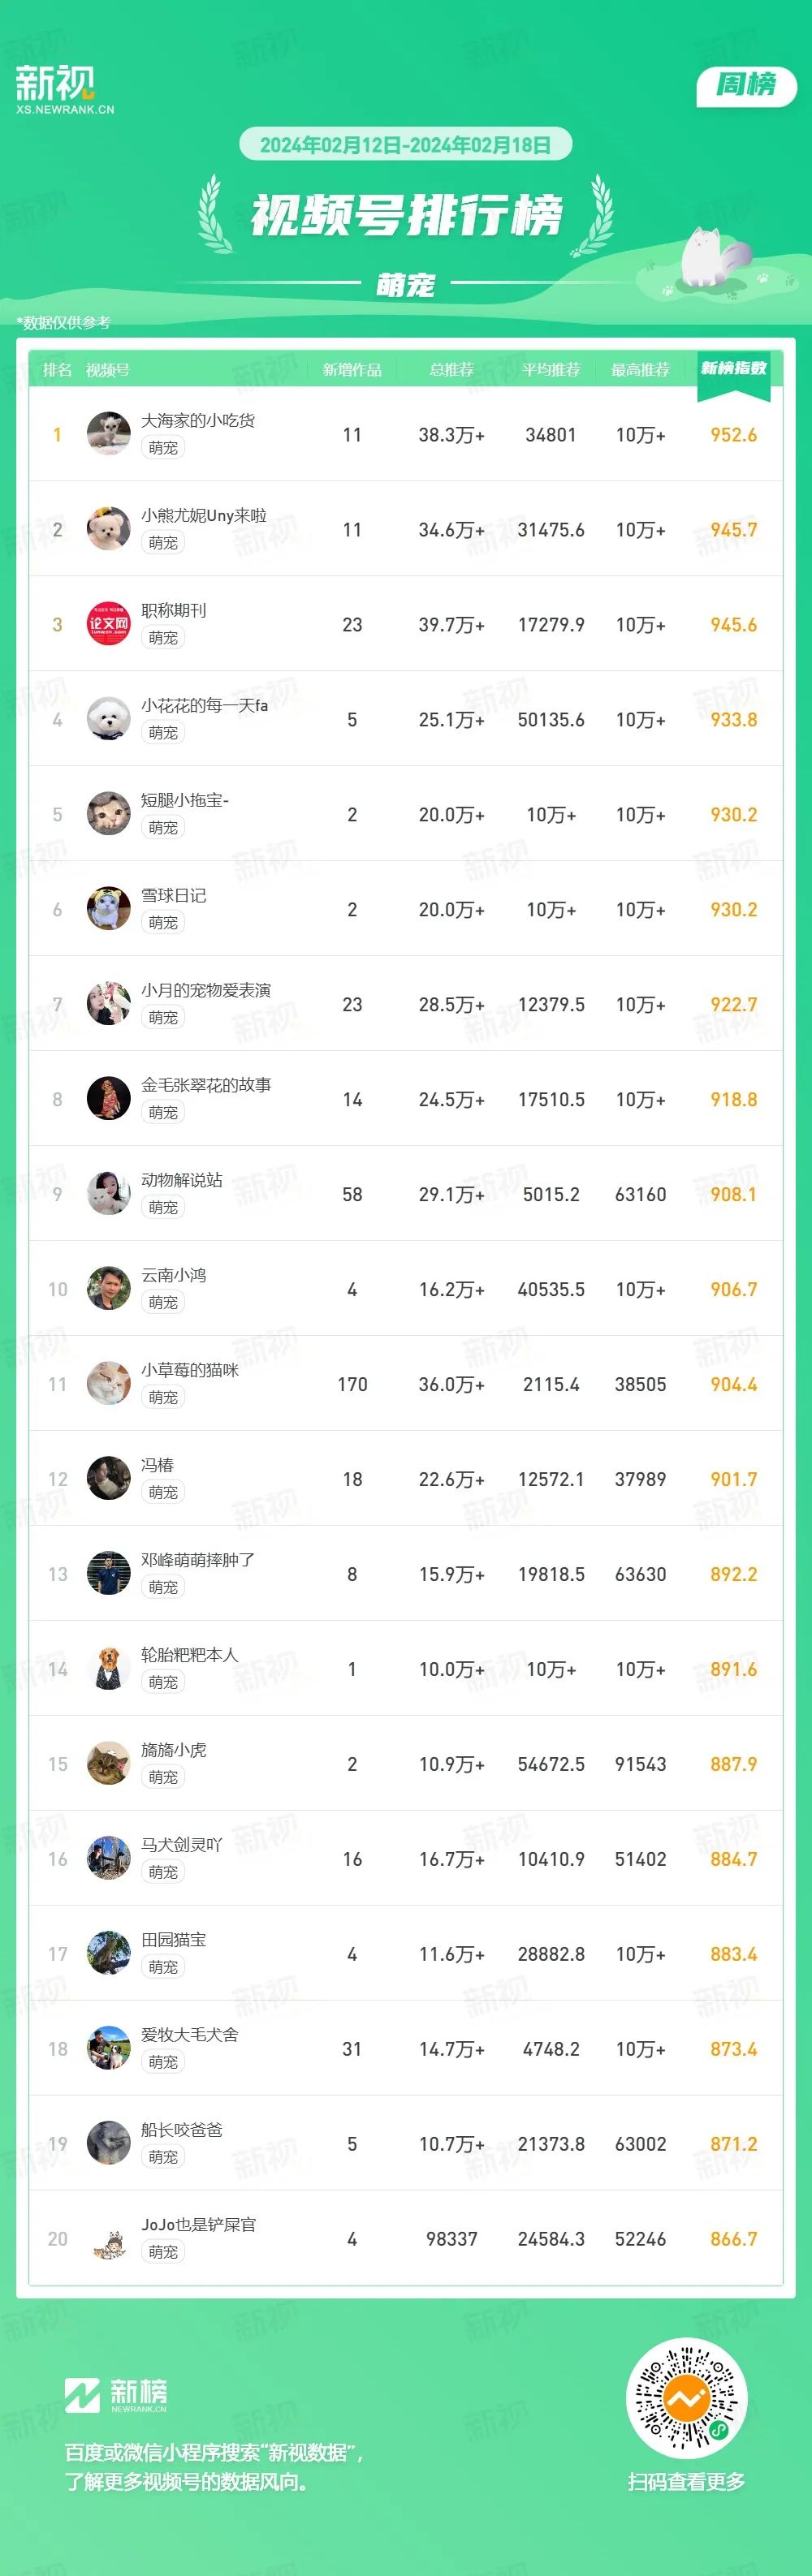Open the 短腿小拖宝- account name

coord(185,800)
